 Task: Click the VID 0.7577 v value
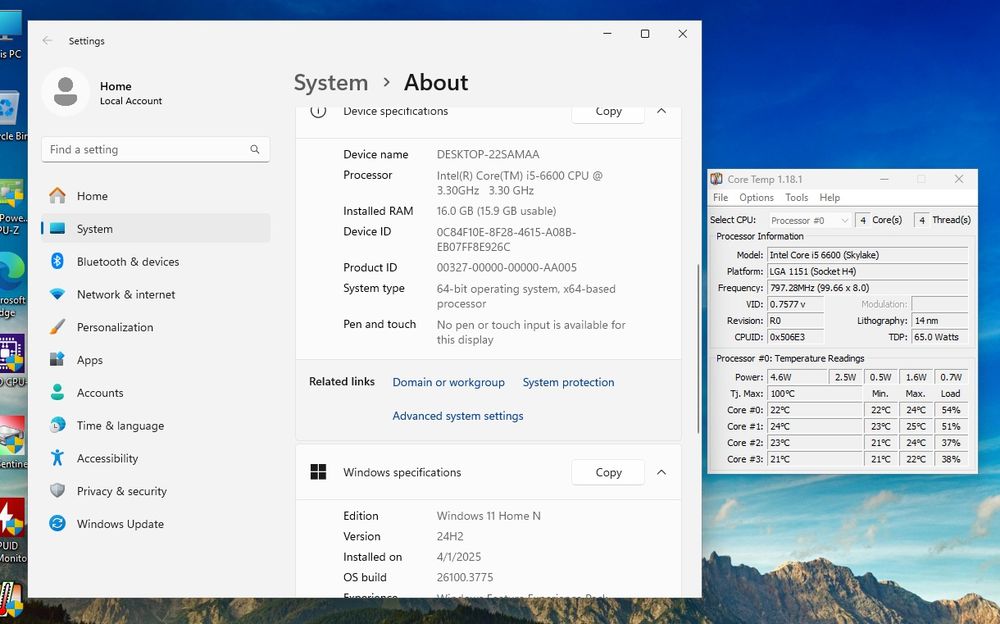coord(795,304)
